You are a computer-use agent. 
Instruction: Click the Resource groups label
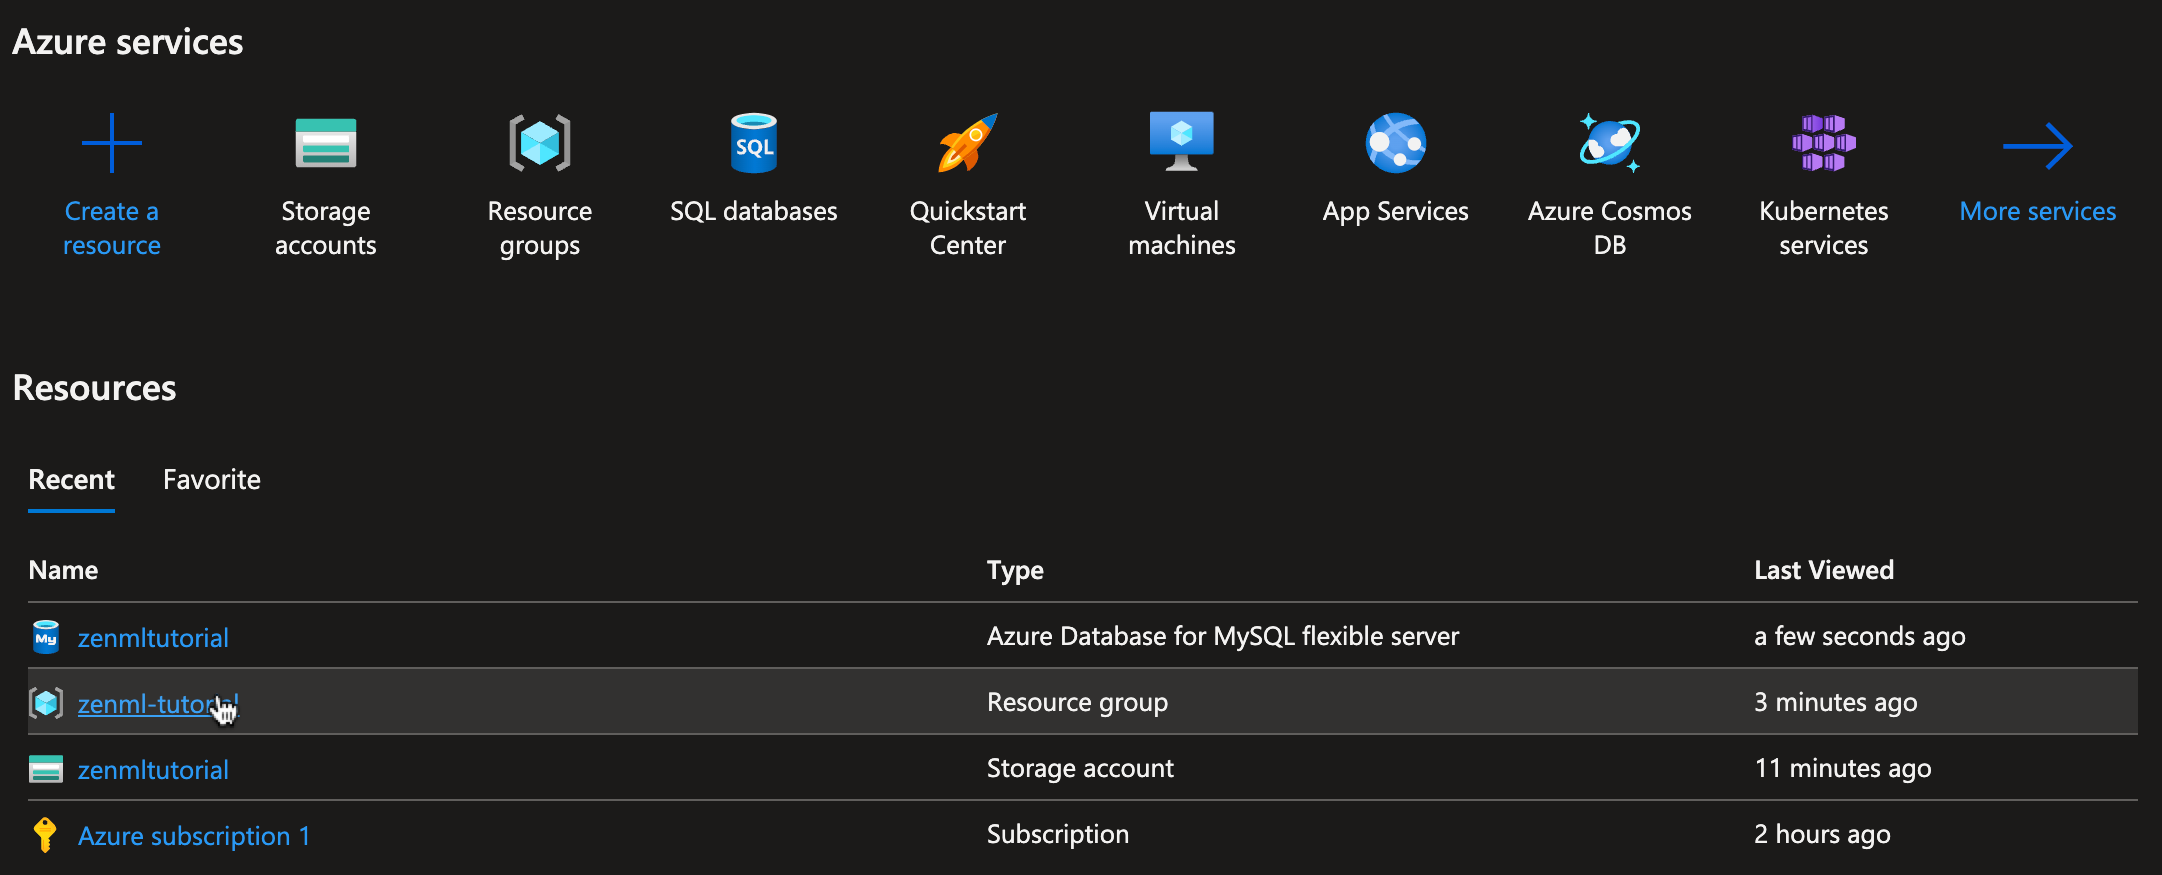click(x=540, y=228)
